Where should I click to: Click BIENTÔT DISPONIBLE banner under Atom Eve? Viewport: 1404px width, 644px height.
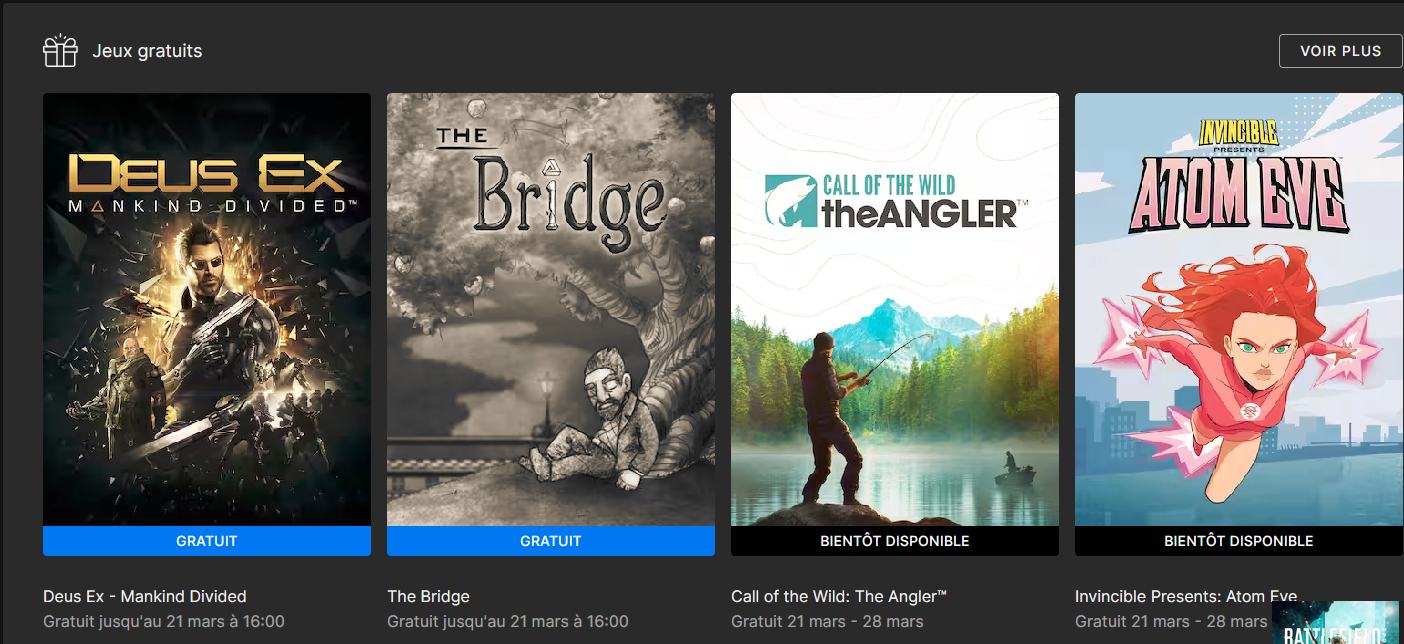tap(1239, 541)
